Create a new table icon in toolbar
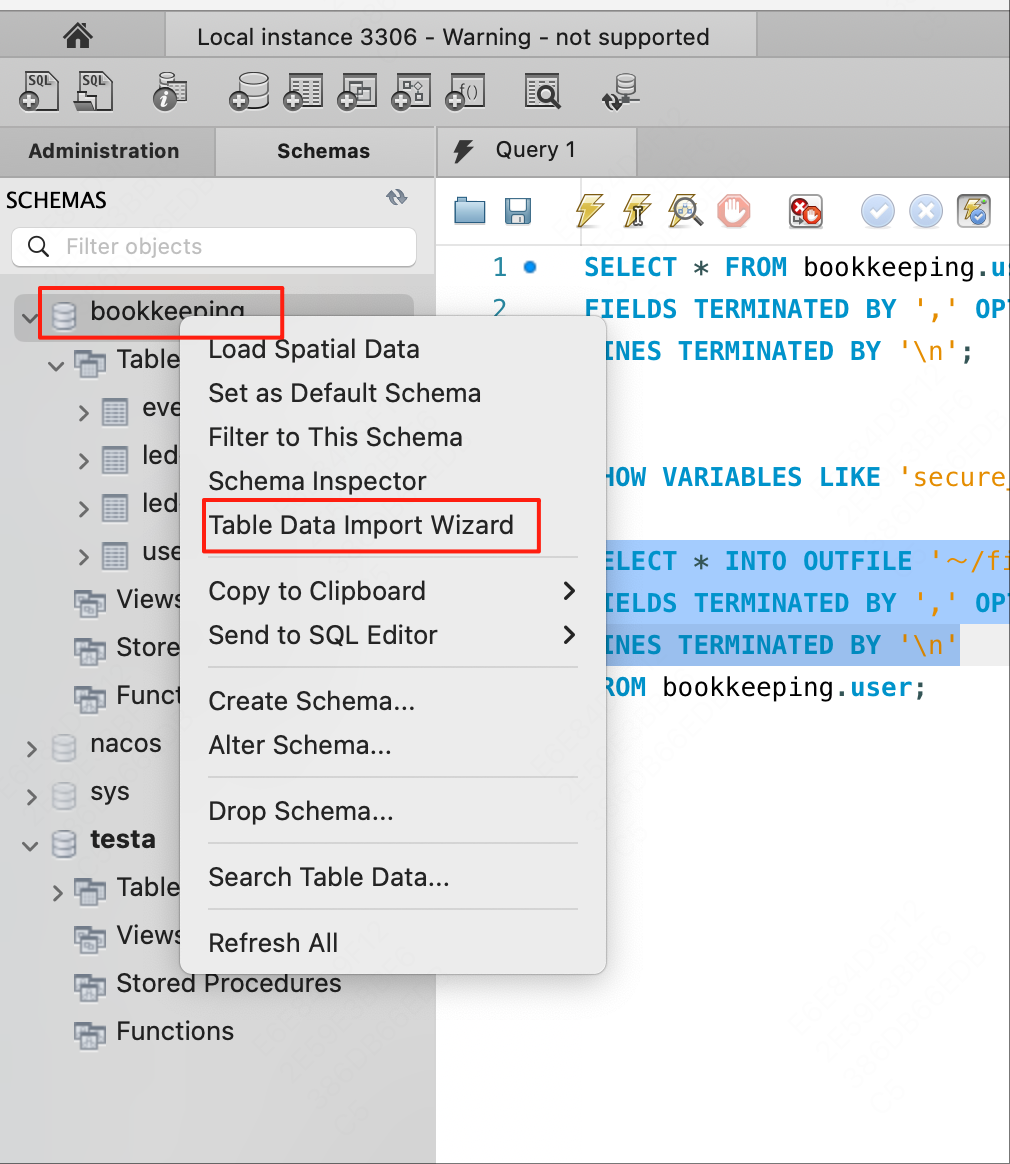Viewport: 1010px width, 1164px height. (x=302, y=91)
